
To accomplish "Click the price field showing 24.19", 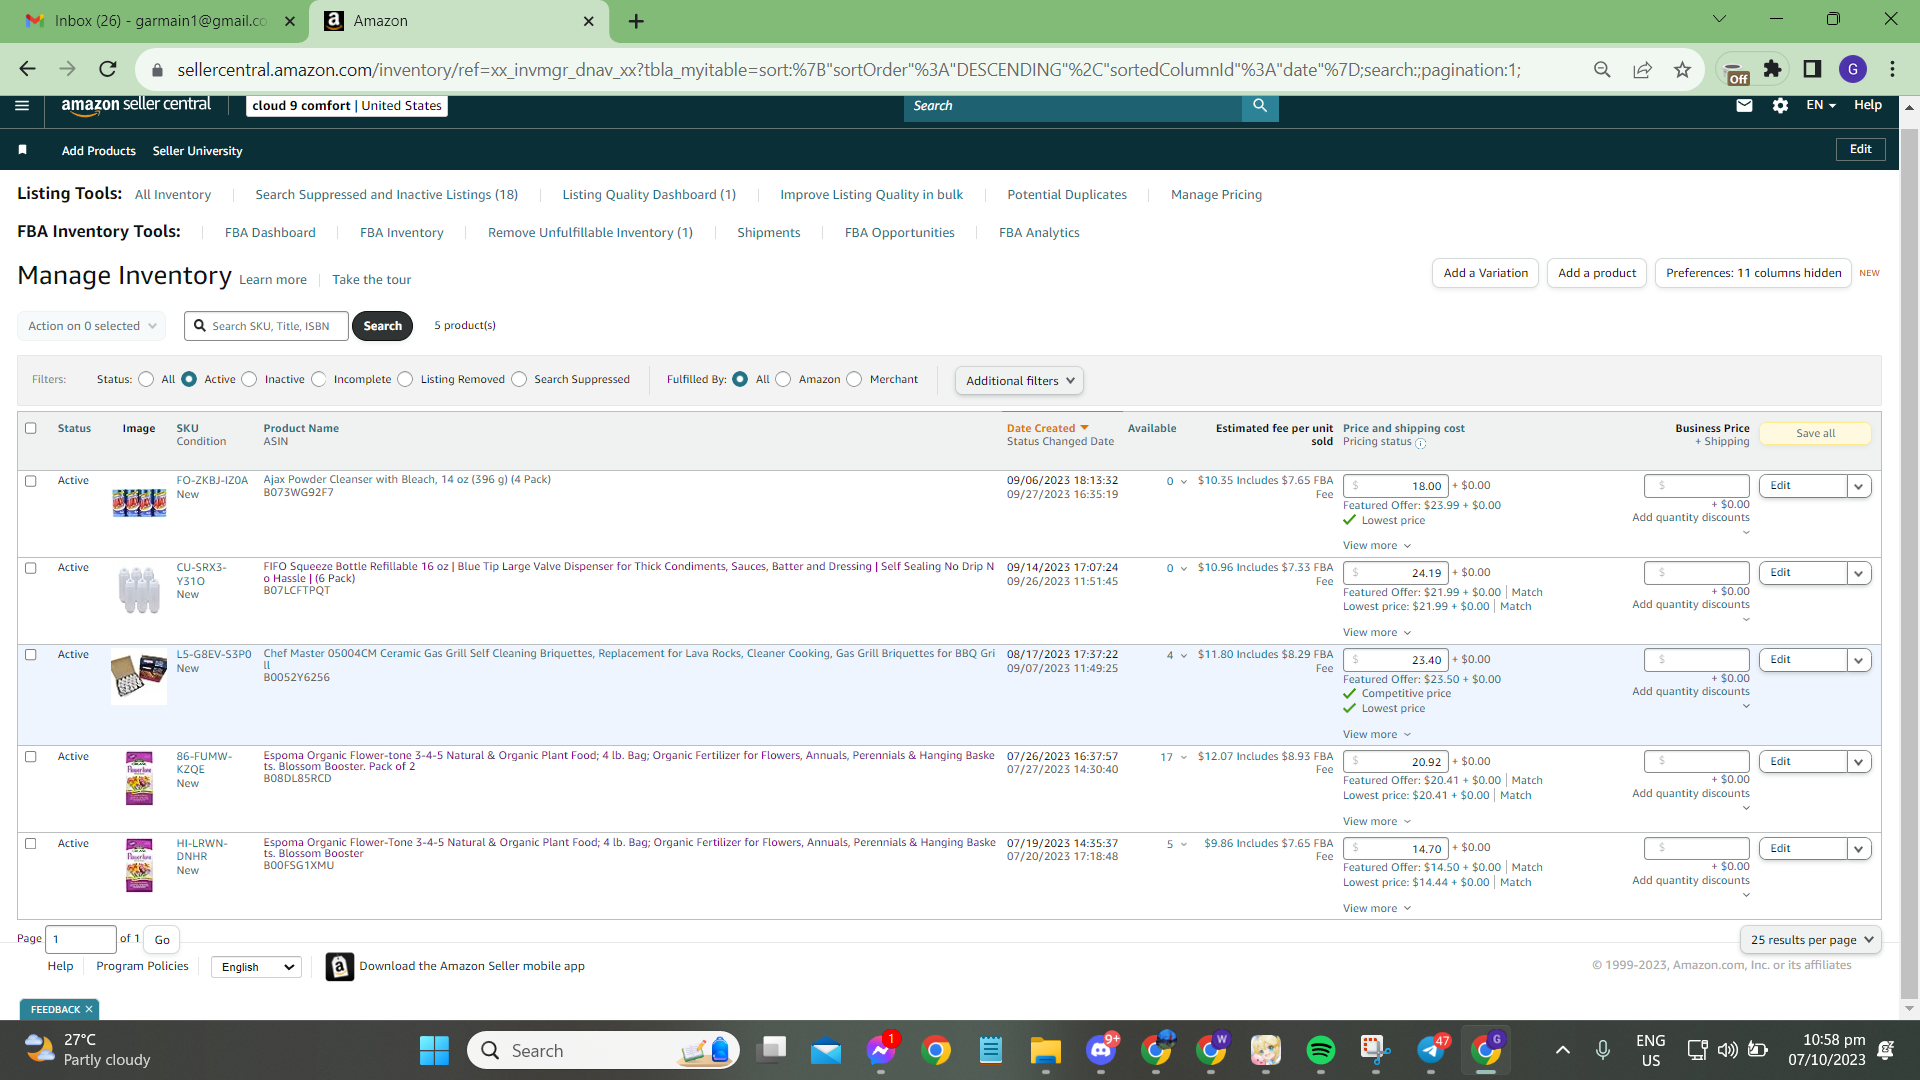I will tap(1396, 573).
